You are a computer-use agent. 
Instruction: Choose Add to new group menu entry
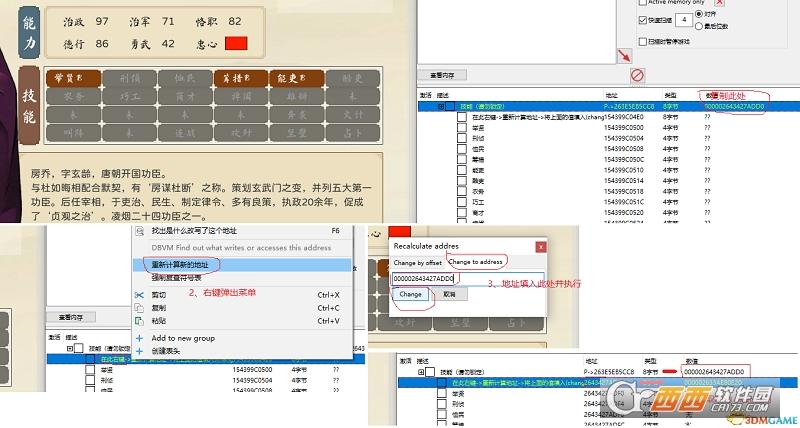pos(243,338)
